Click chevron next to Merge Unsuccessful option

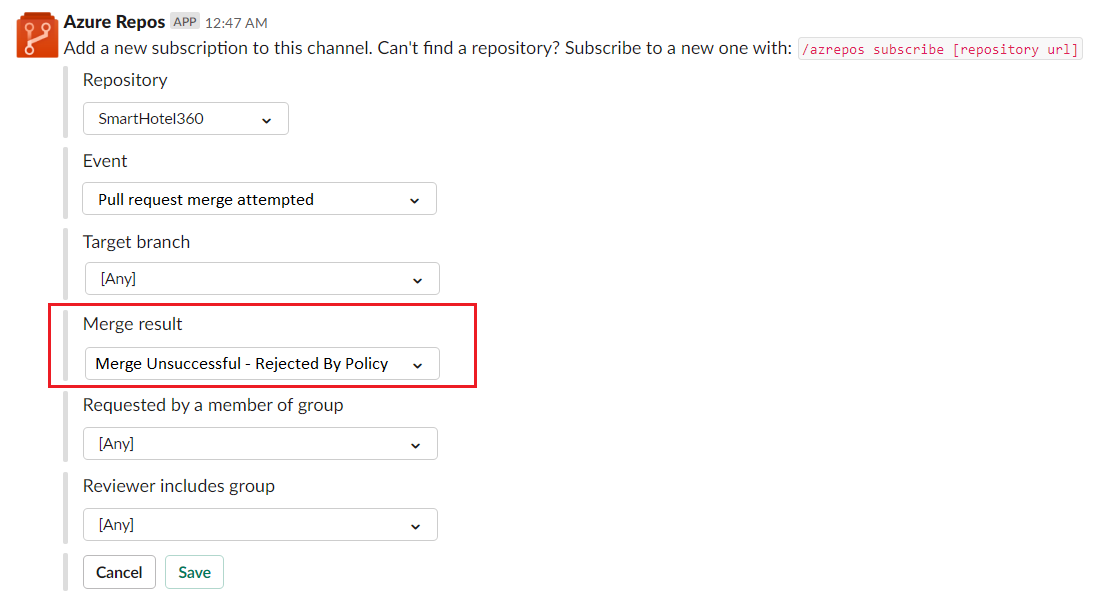coord(418,363)
